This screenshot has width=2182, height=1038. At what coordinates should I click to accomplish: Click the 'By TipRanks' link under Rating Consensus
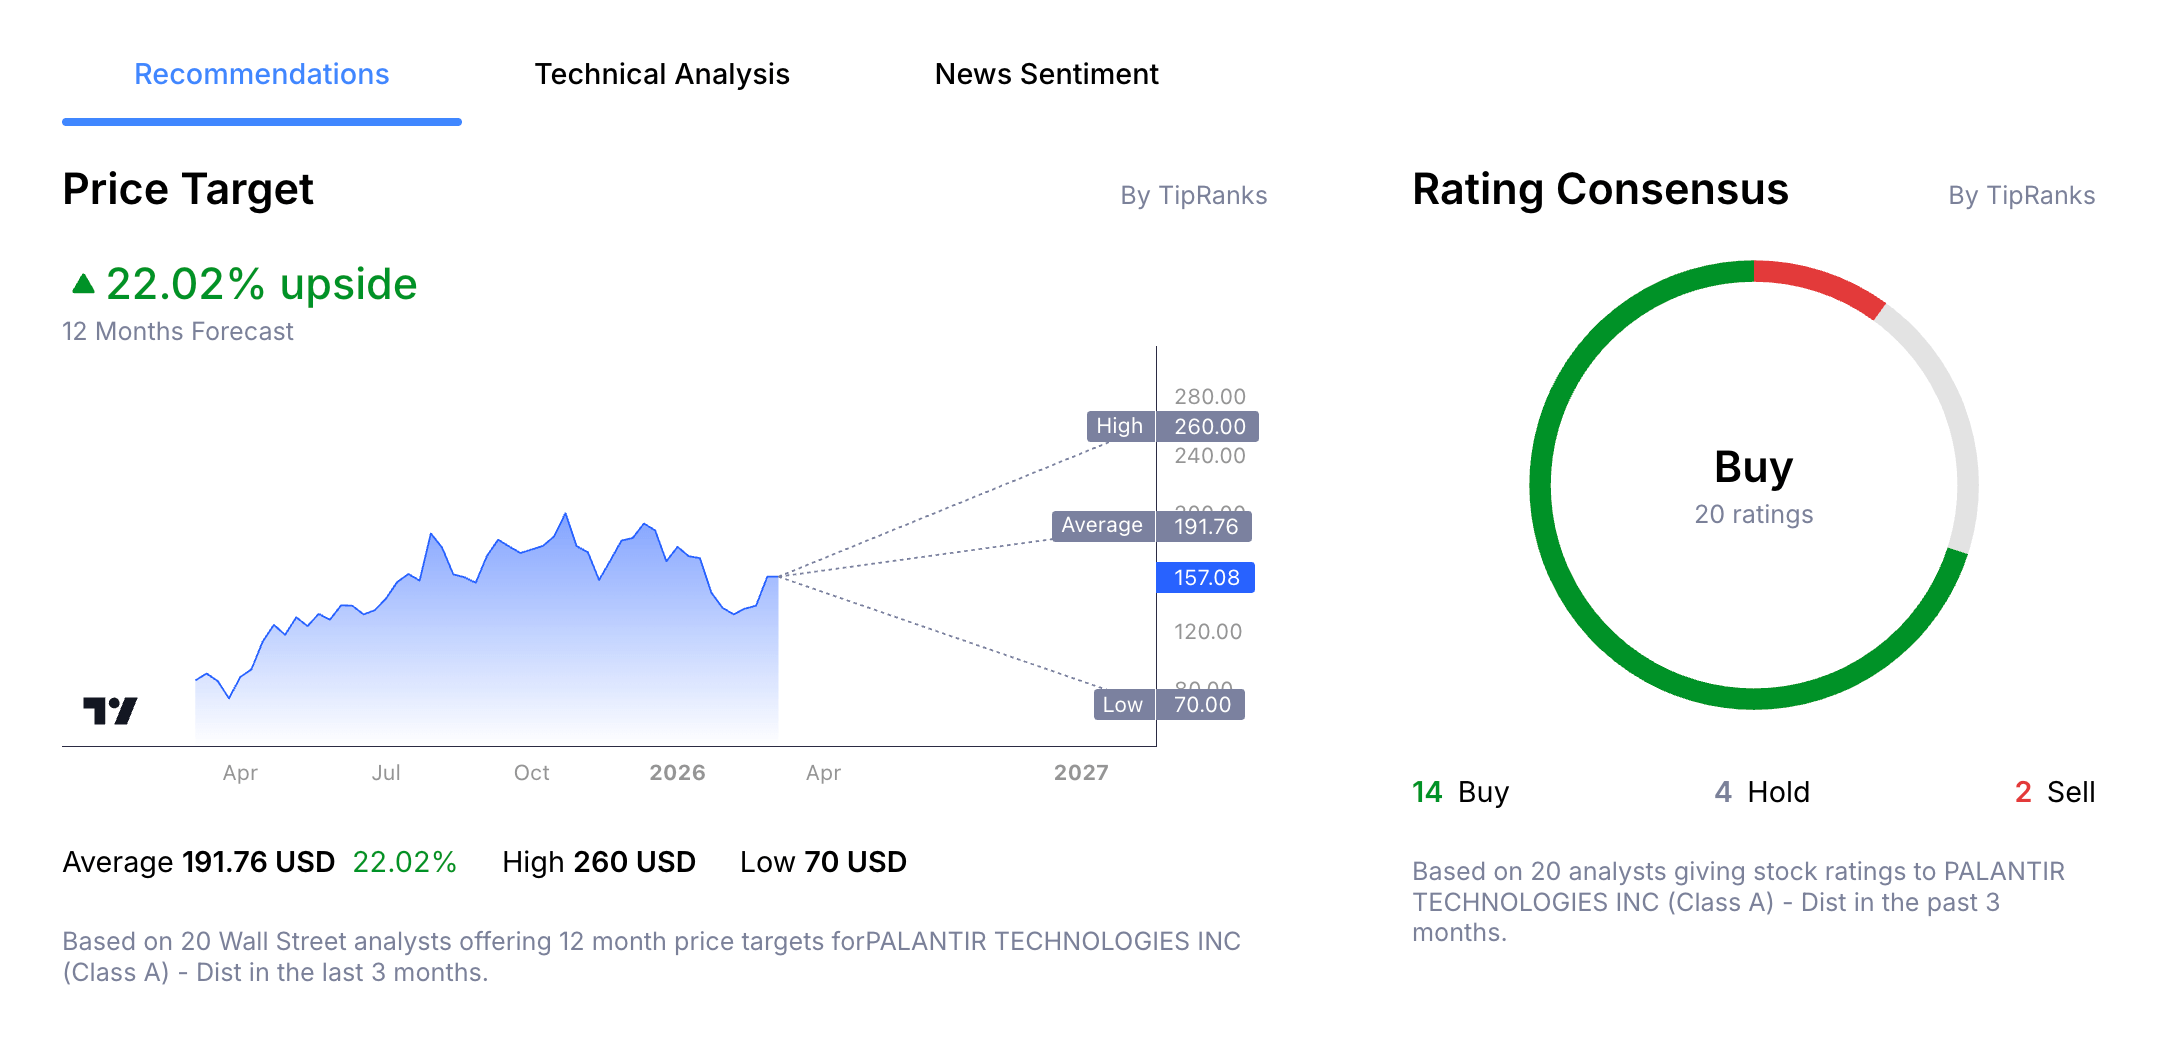coord(2020,195)
